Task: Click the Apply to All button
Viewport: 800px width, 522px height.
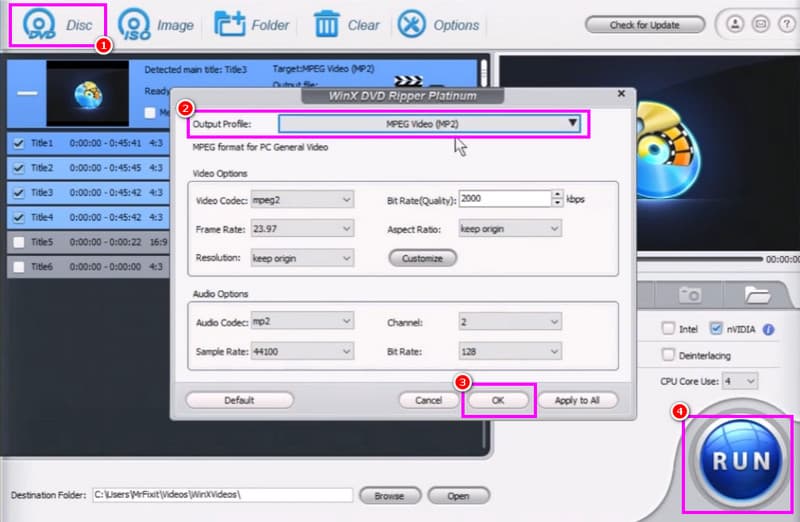Action: [577, 400]
